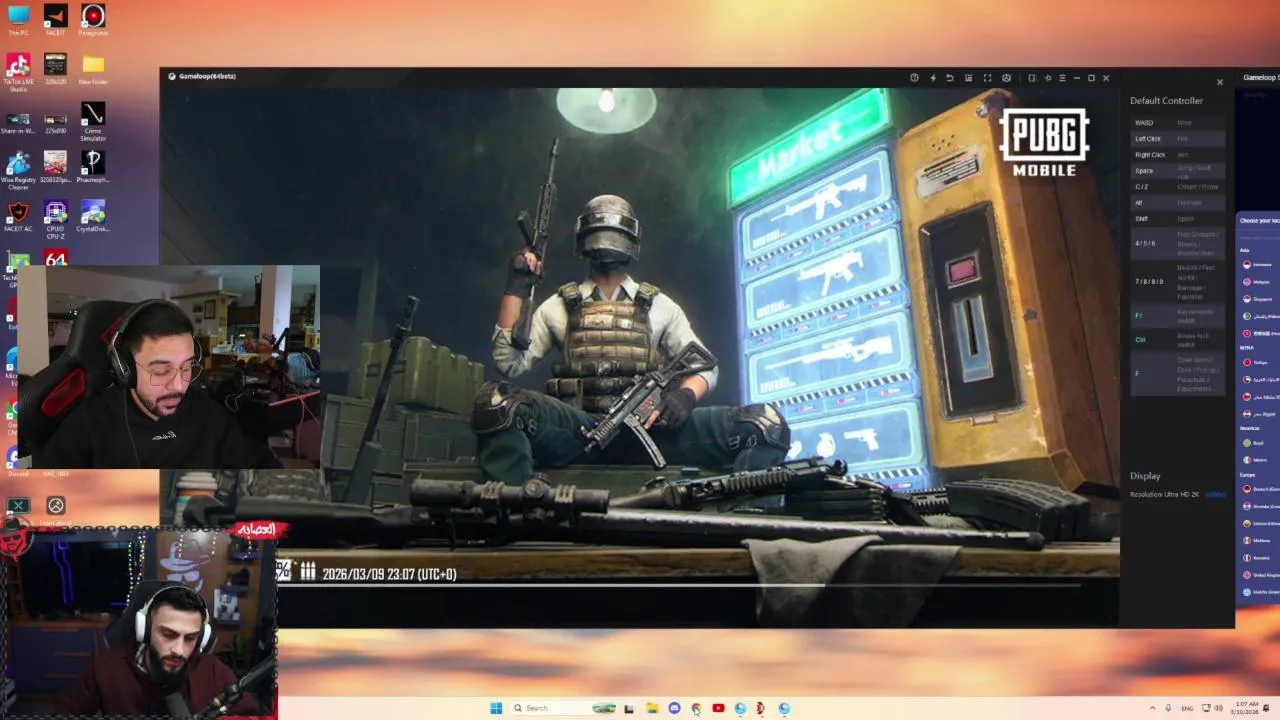
Task: Open the Crime Simulator desktop shortcut
Action: pos(93,122)
